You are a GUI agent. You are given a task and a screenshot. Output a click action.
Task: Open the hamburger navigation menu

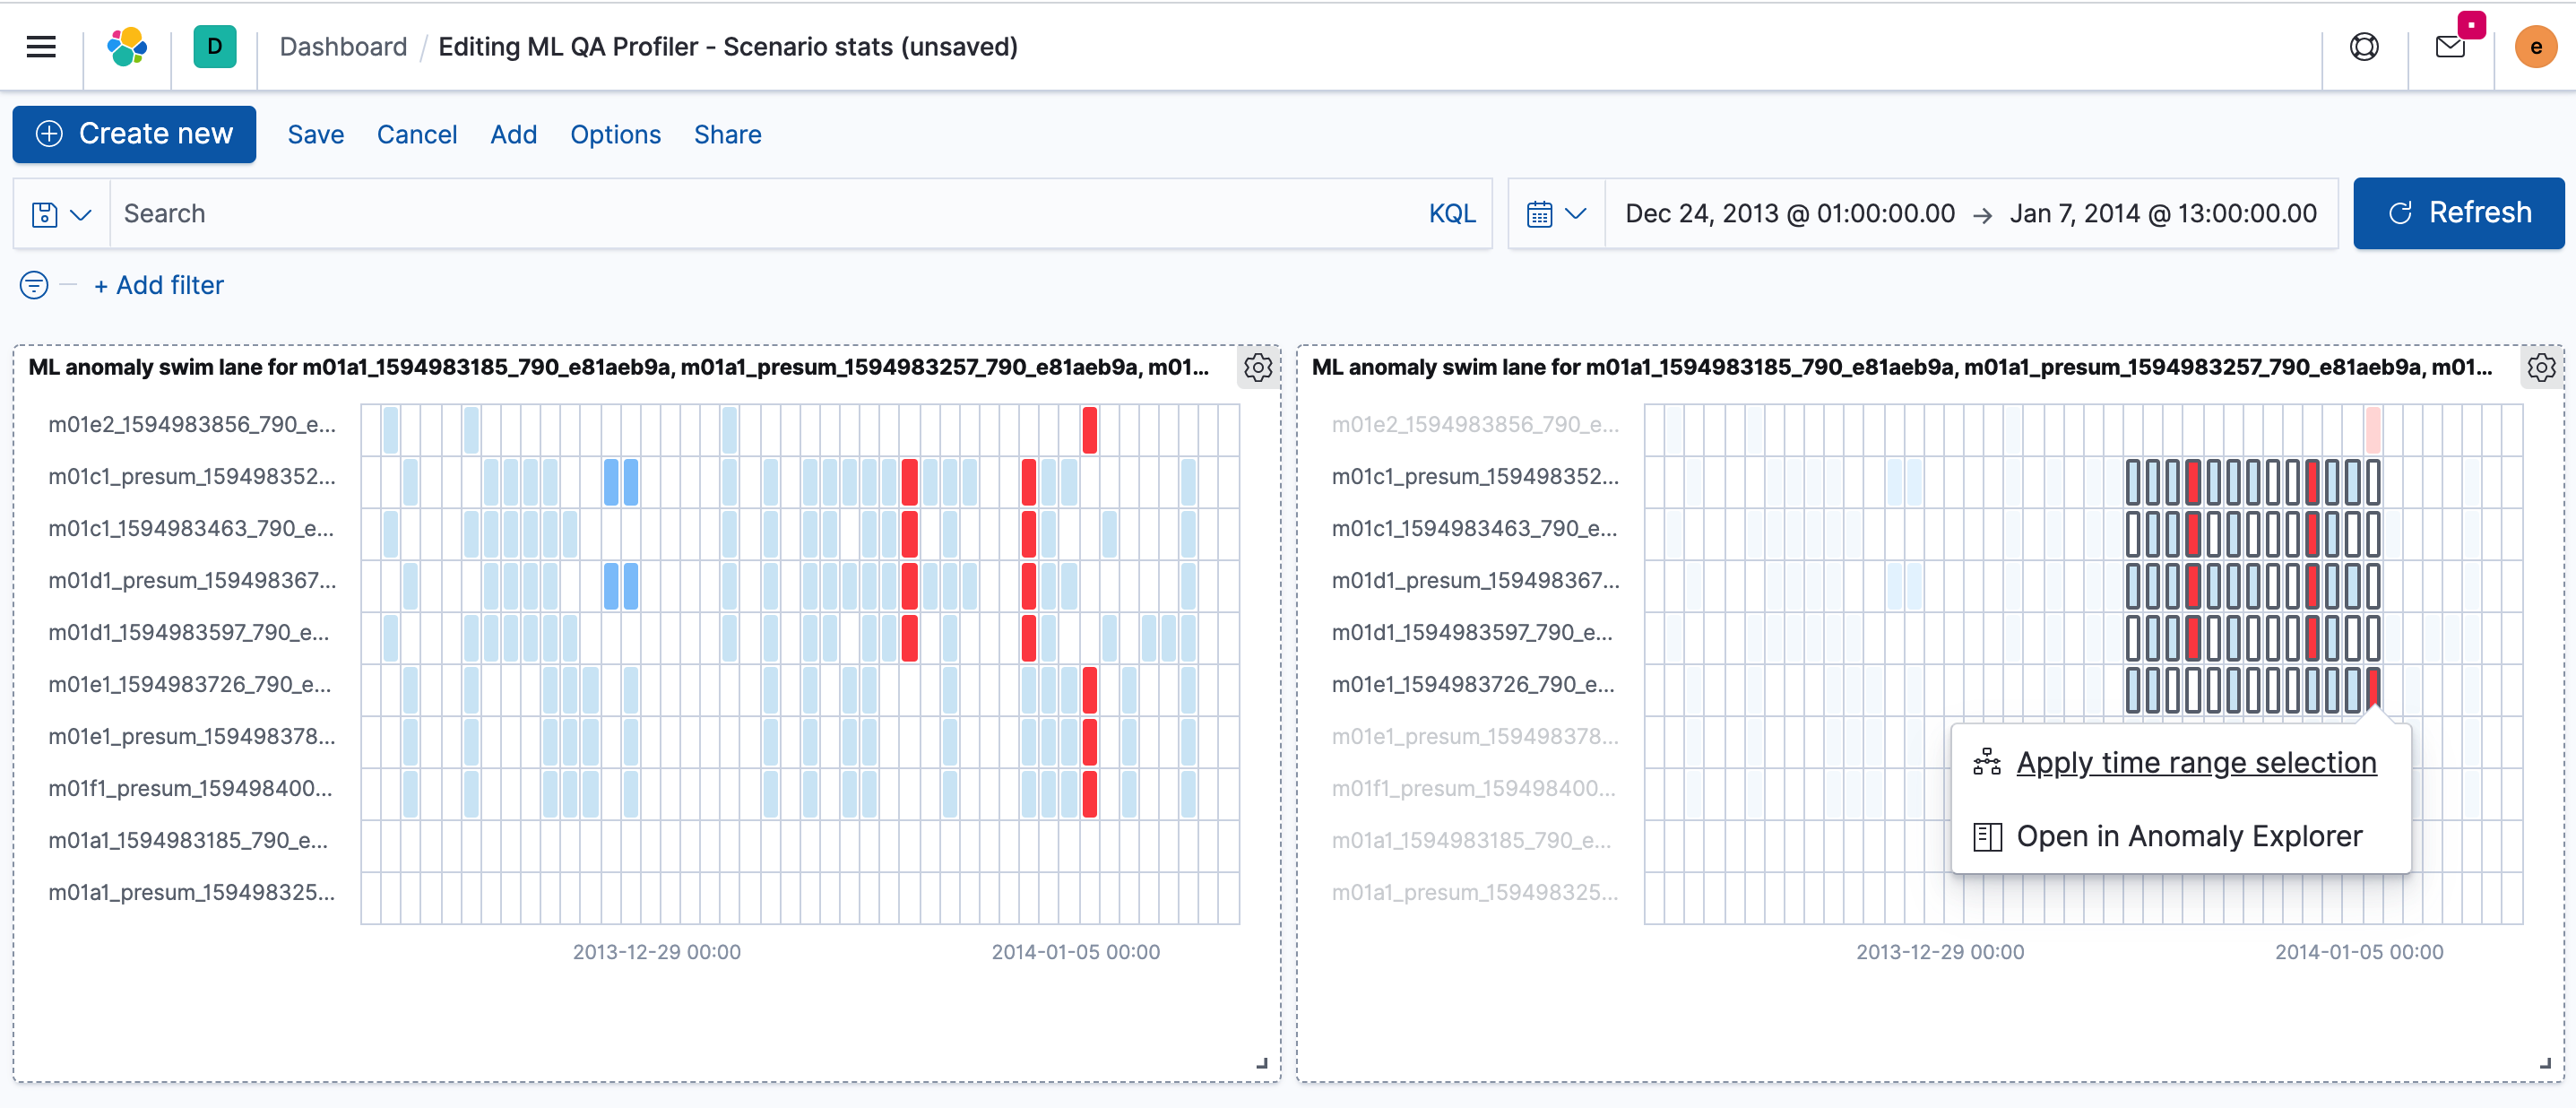[41, 47]
